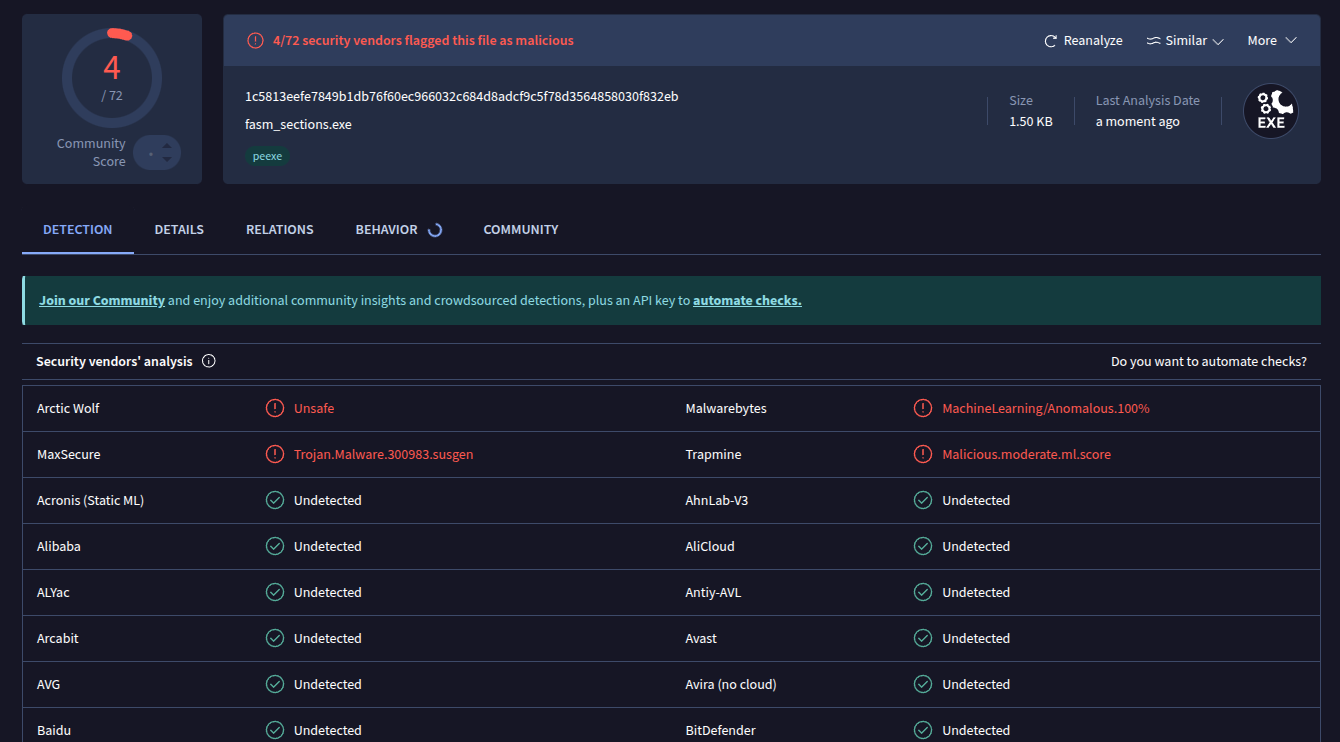The image size is (1340, 742).
Task: Click the green check icon for ALYac
Action: pos(275,592)
